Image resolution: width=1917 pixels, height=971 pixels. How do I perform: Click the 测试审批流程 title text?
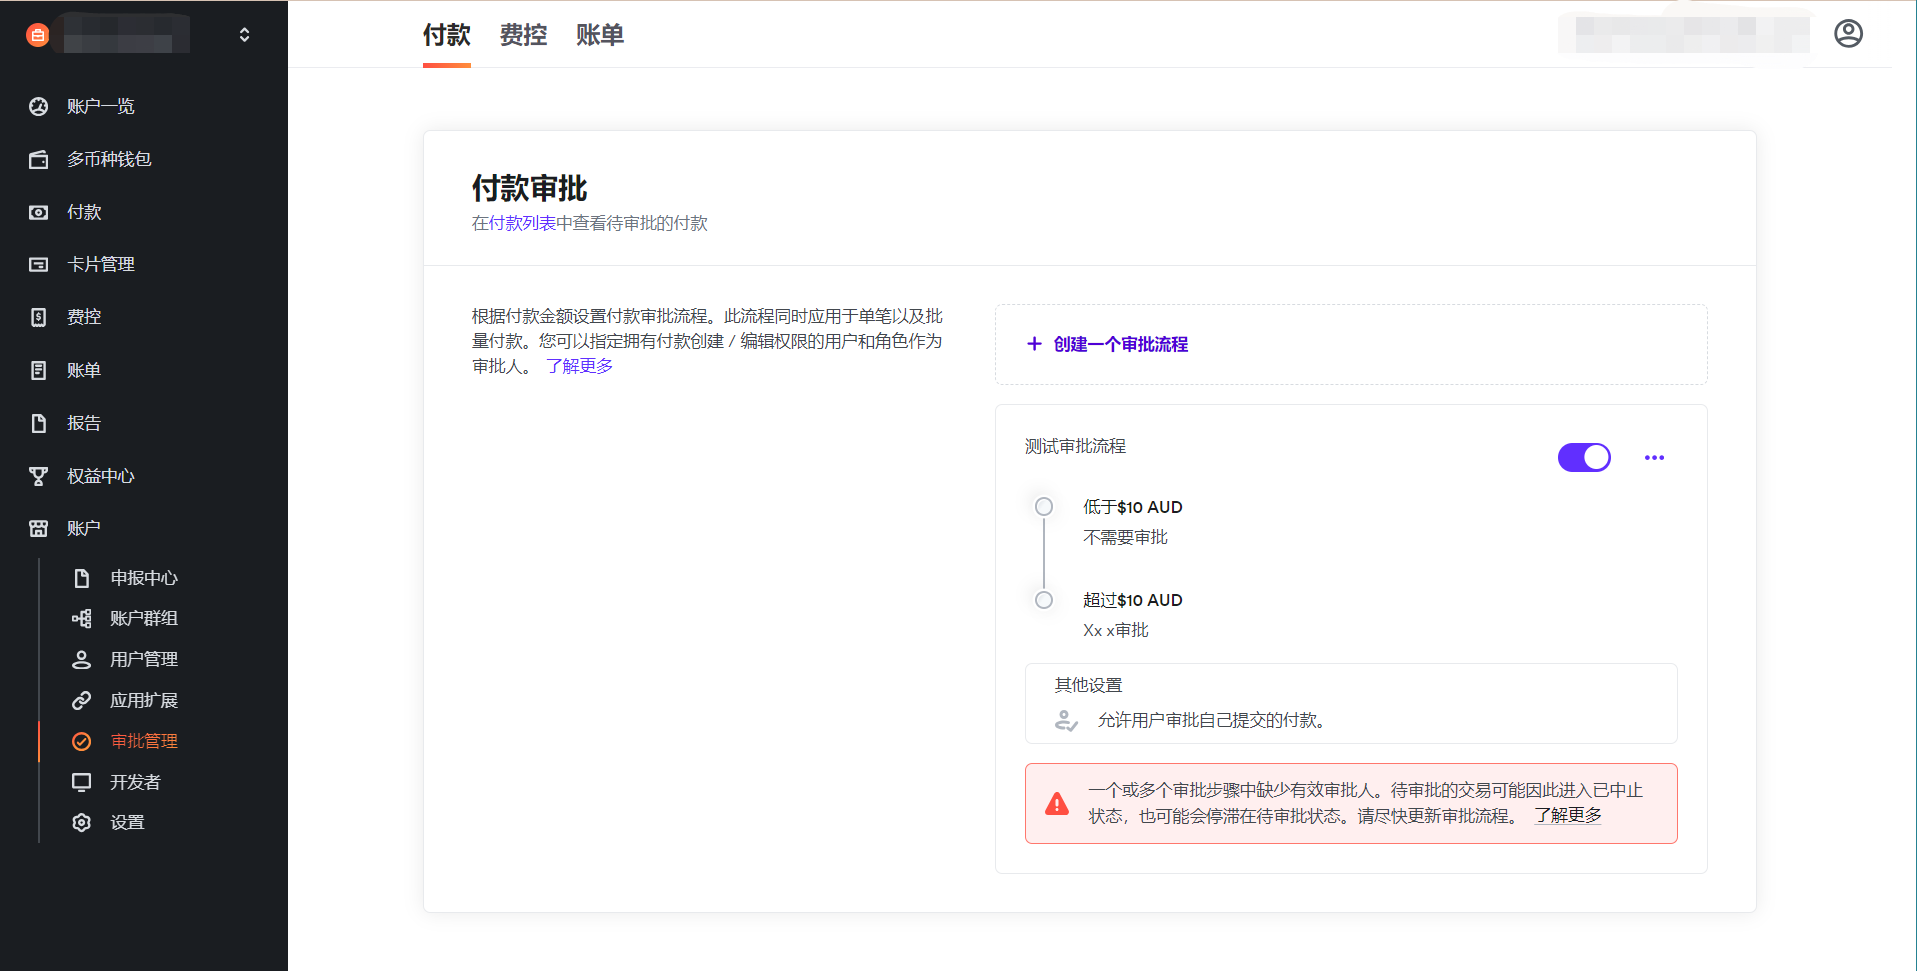[1075, 446]
